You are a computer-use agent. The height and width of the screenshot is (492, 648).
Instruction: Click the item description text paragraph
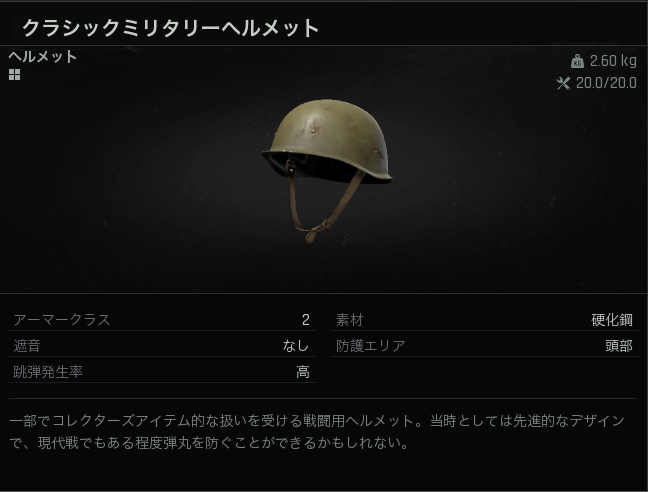317,432
